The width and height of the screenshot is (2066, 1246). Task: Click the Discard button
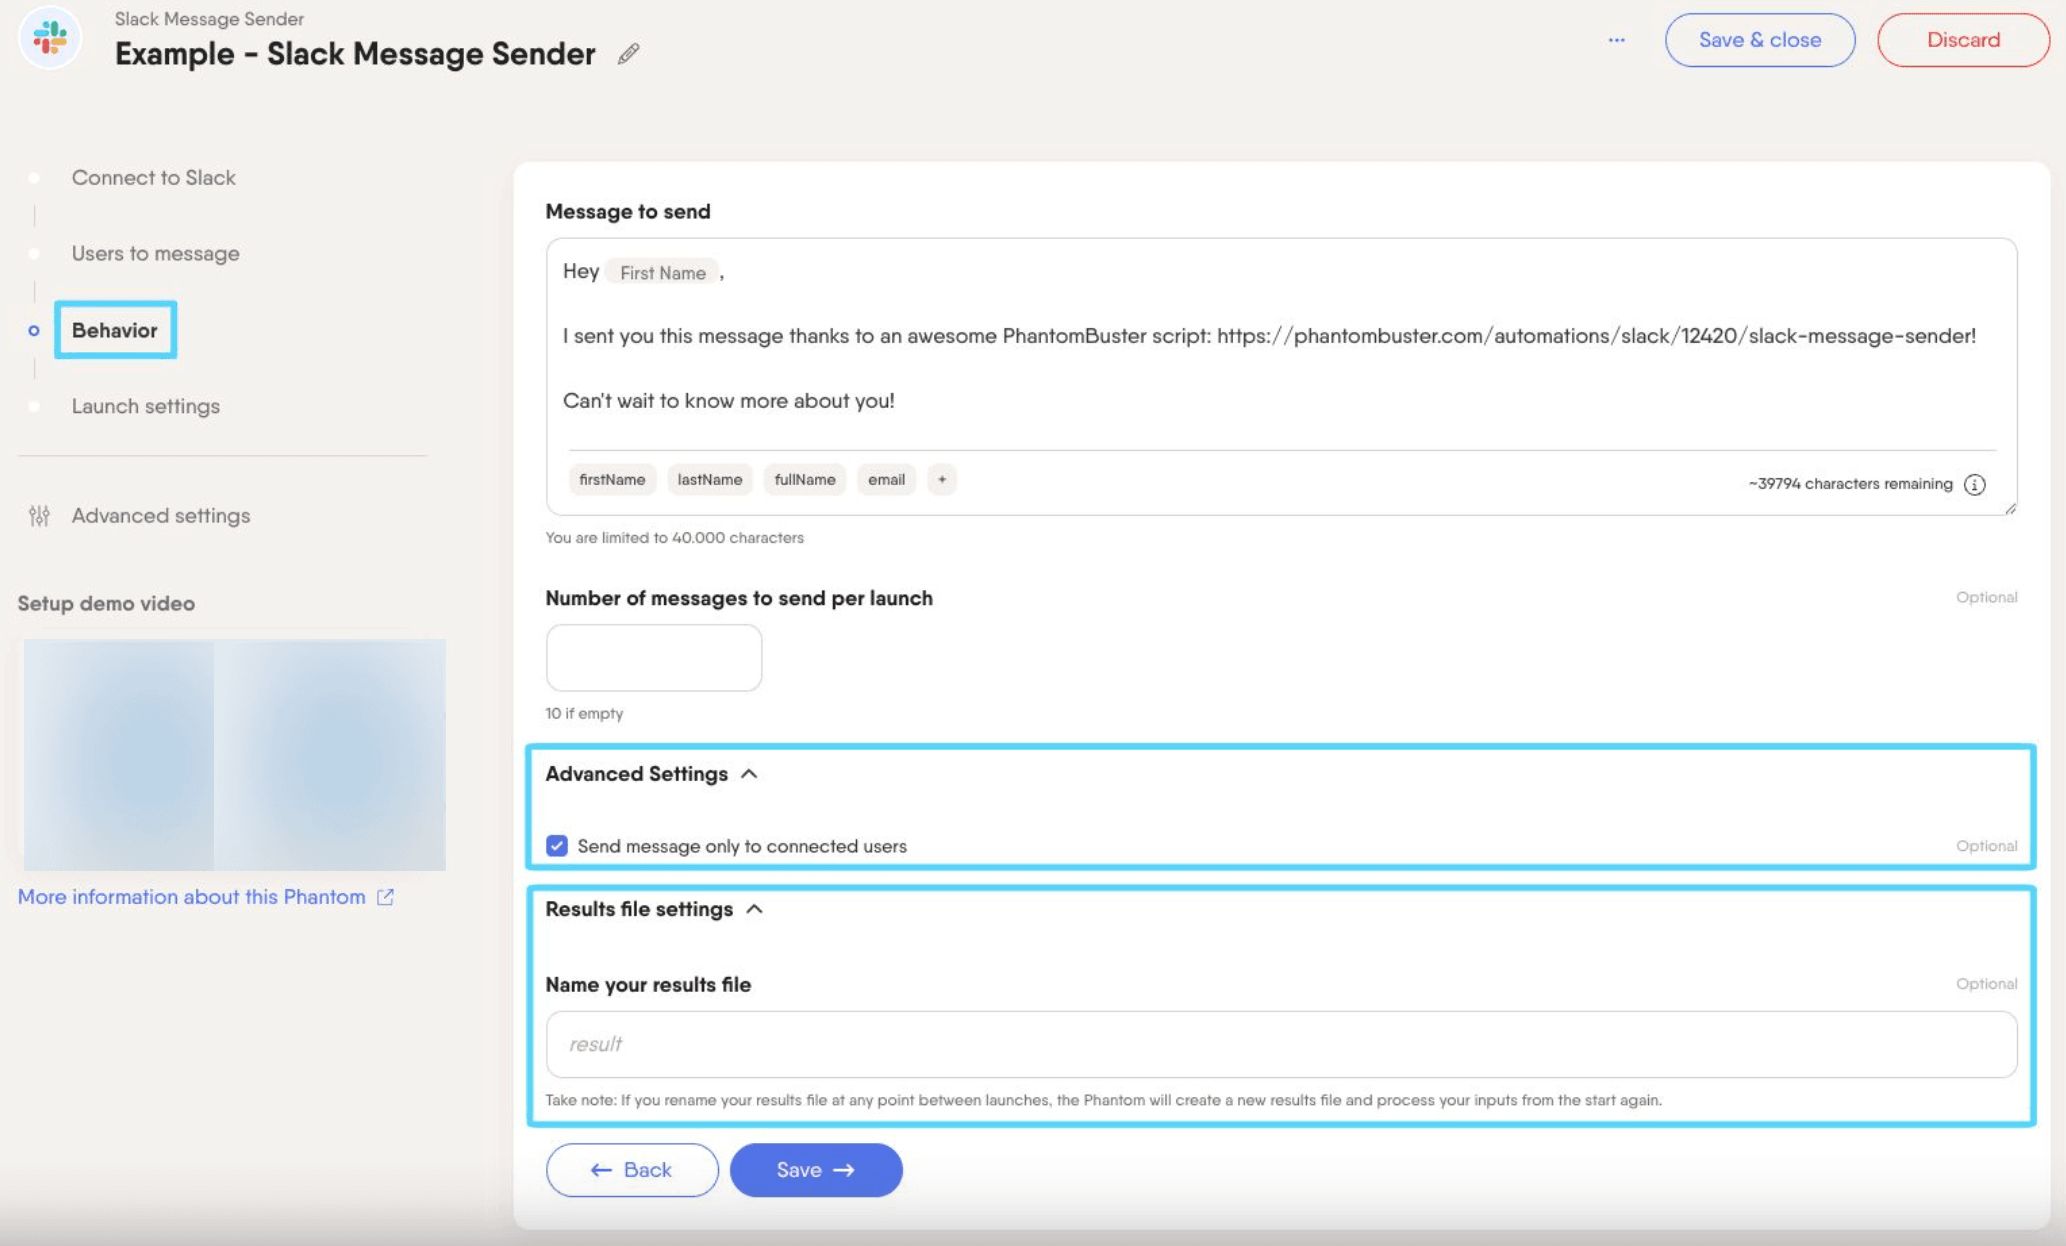pos(1963,40)
